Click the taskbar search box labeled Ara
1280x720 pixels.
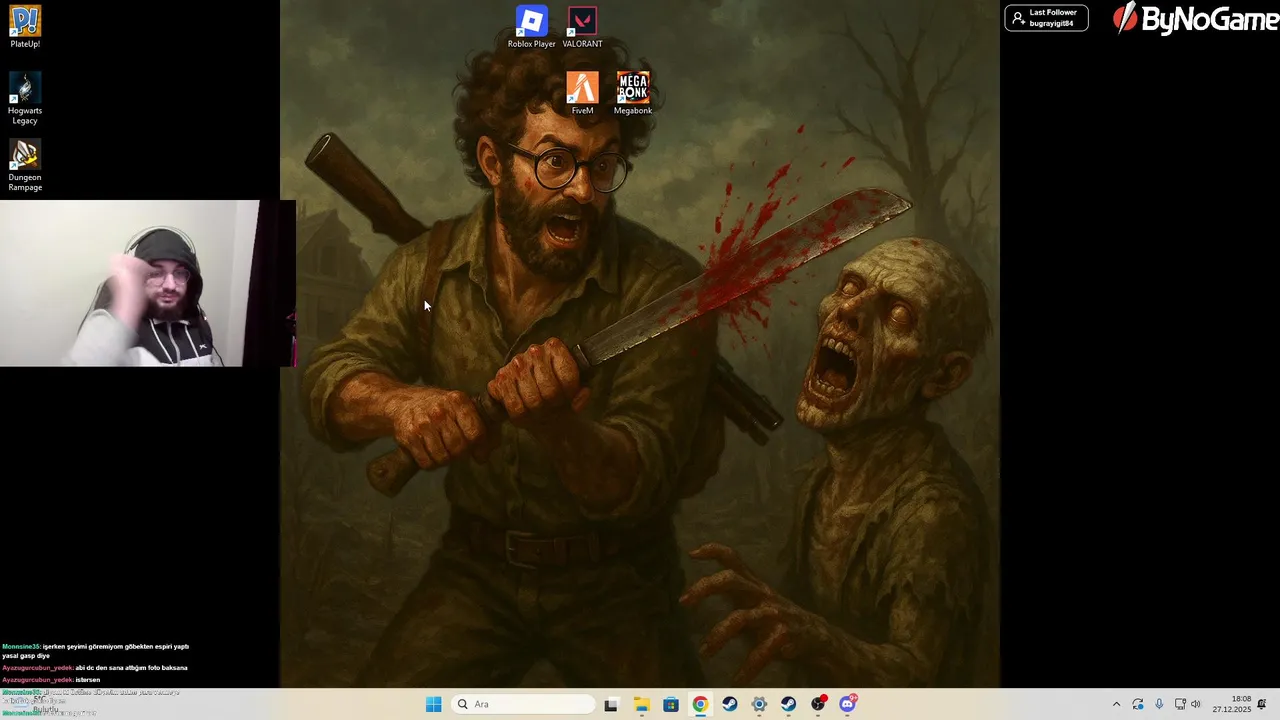[522, 704]
